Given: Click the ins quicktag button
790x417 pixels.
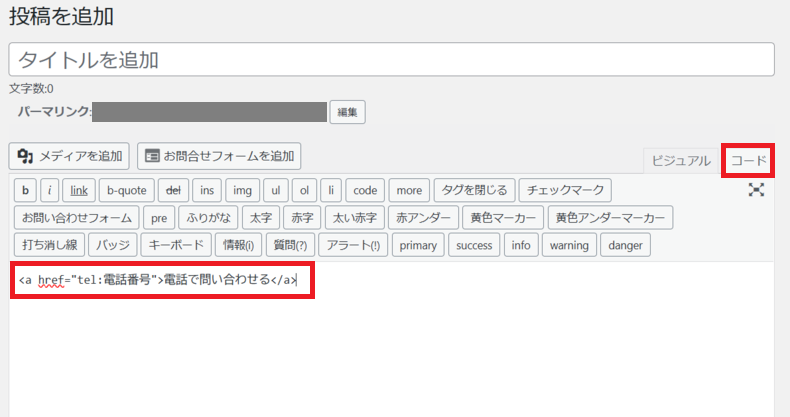Looking at the screenshot, I should point(207,190).
